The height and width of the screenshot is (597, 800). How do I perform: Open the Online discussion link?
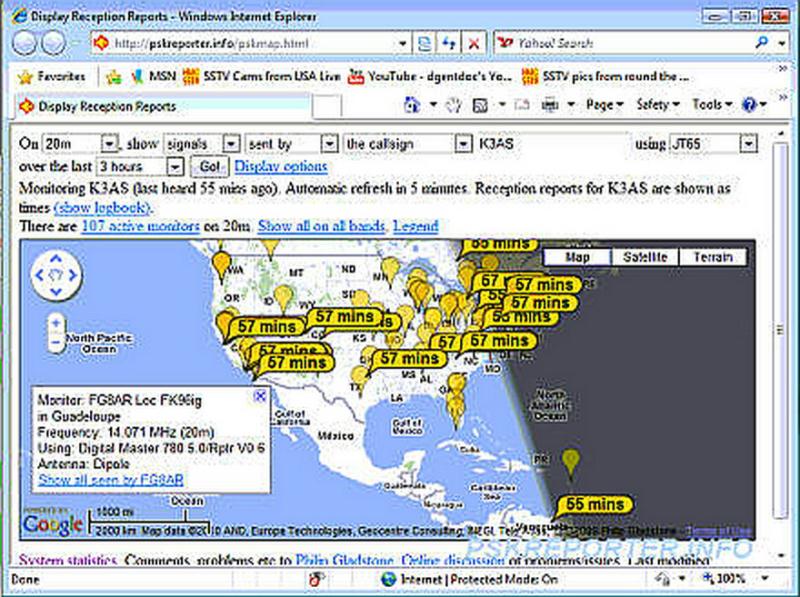(453, 560)
